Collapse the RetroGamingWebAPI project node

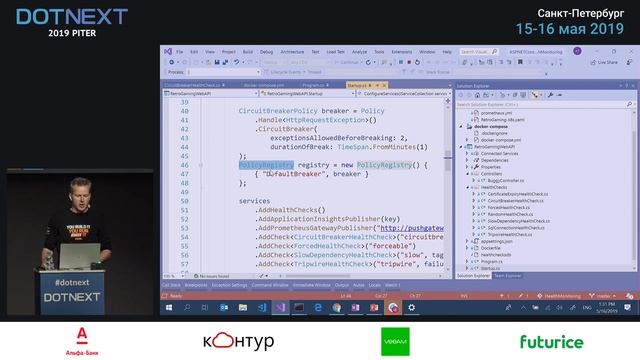pos(461,147)
